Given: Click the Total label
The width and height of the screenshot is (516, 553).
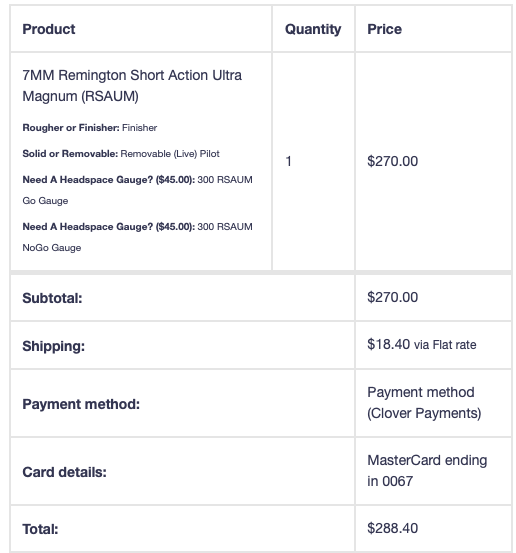Looking at the screenshot, I should coord(40,529).
